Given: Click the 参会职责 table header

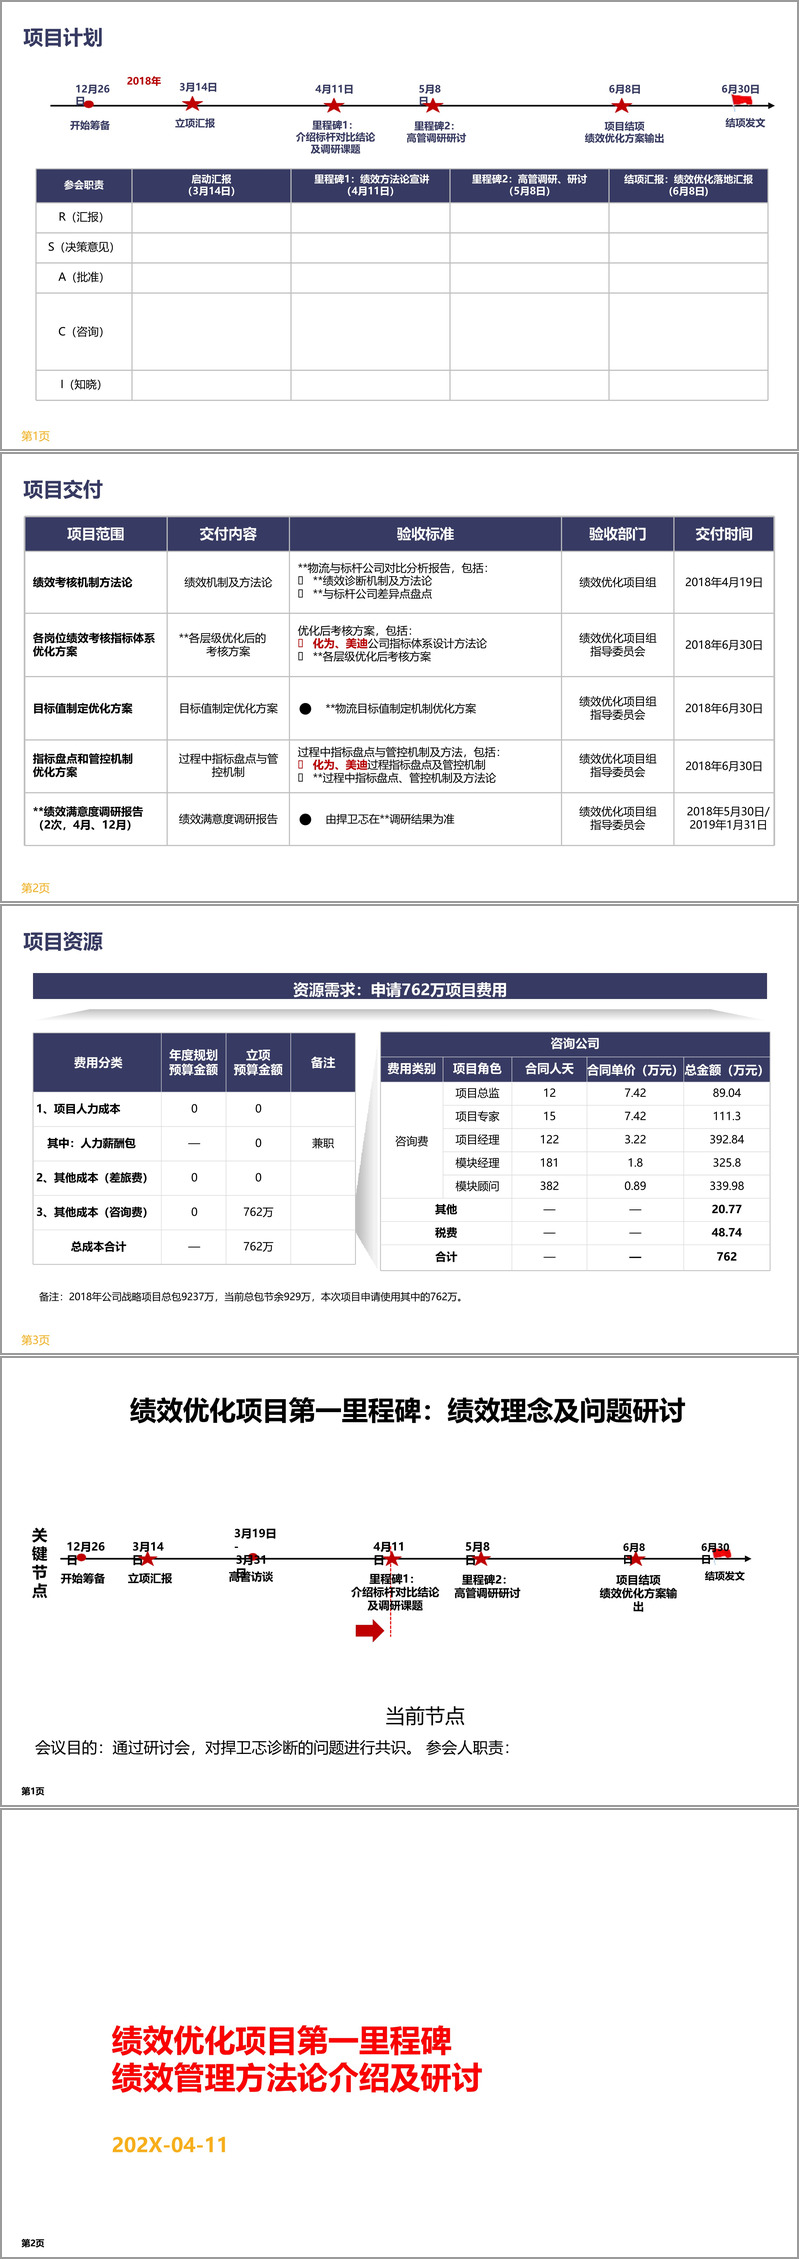Looking at the screenshot, I should coord(84,185).
